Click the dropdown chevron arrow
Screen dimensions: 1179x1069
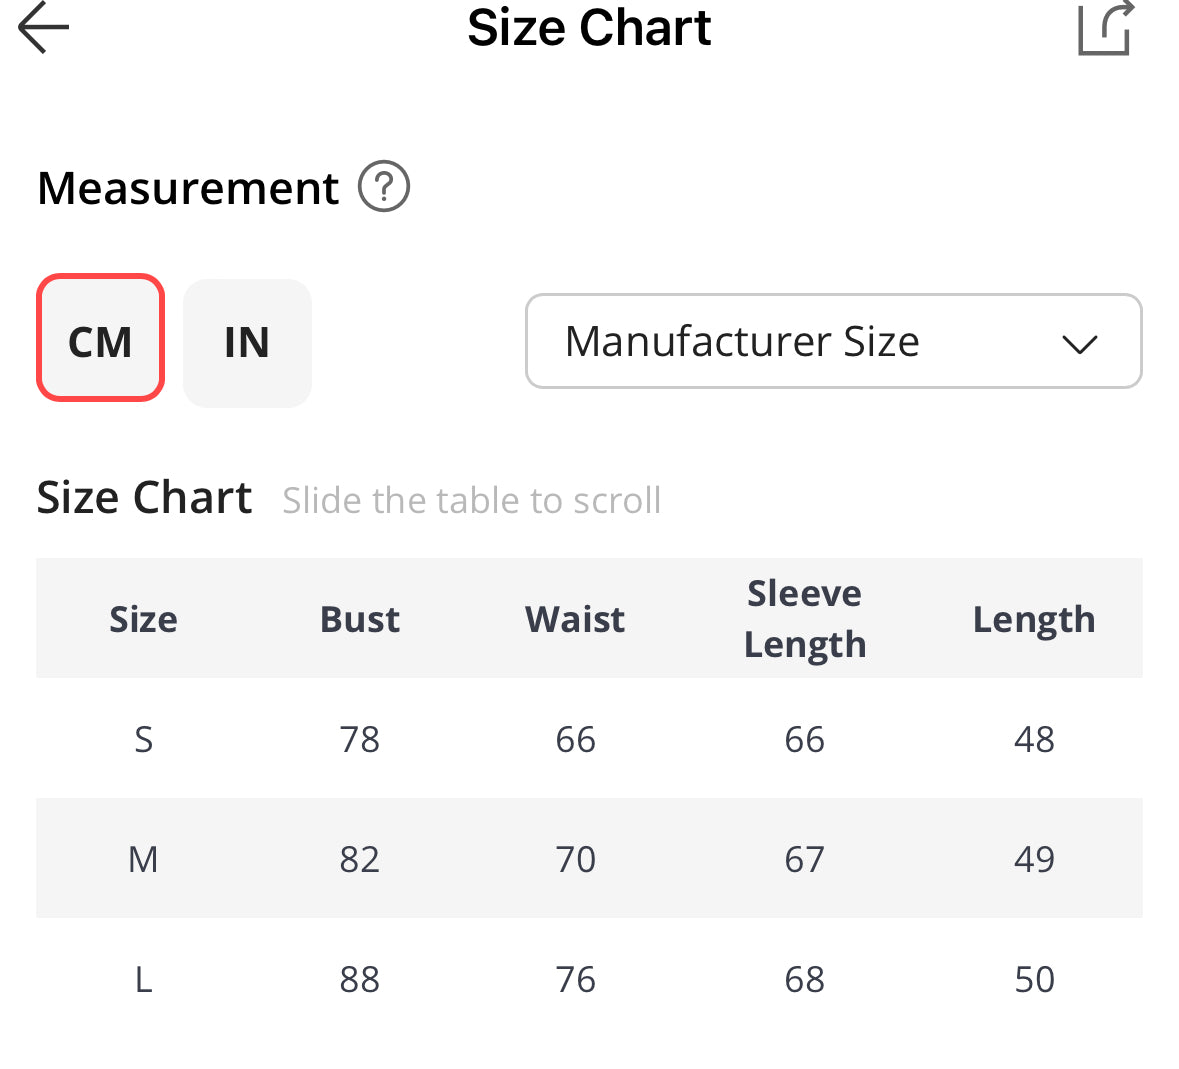pos(1079,344)
